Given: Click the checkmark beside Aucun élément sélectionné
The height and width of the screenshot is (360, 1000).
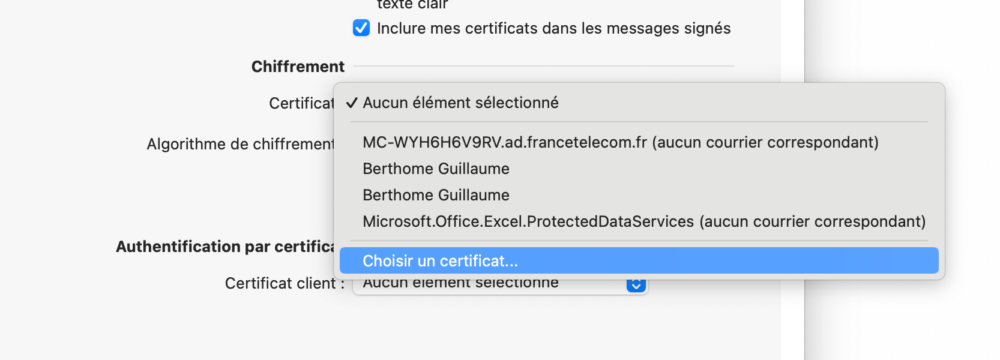Looking at the screenshot, I should [x=351, y=103].
